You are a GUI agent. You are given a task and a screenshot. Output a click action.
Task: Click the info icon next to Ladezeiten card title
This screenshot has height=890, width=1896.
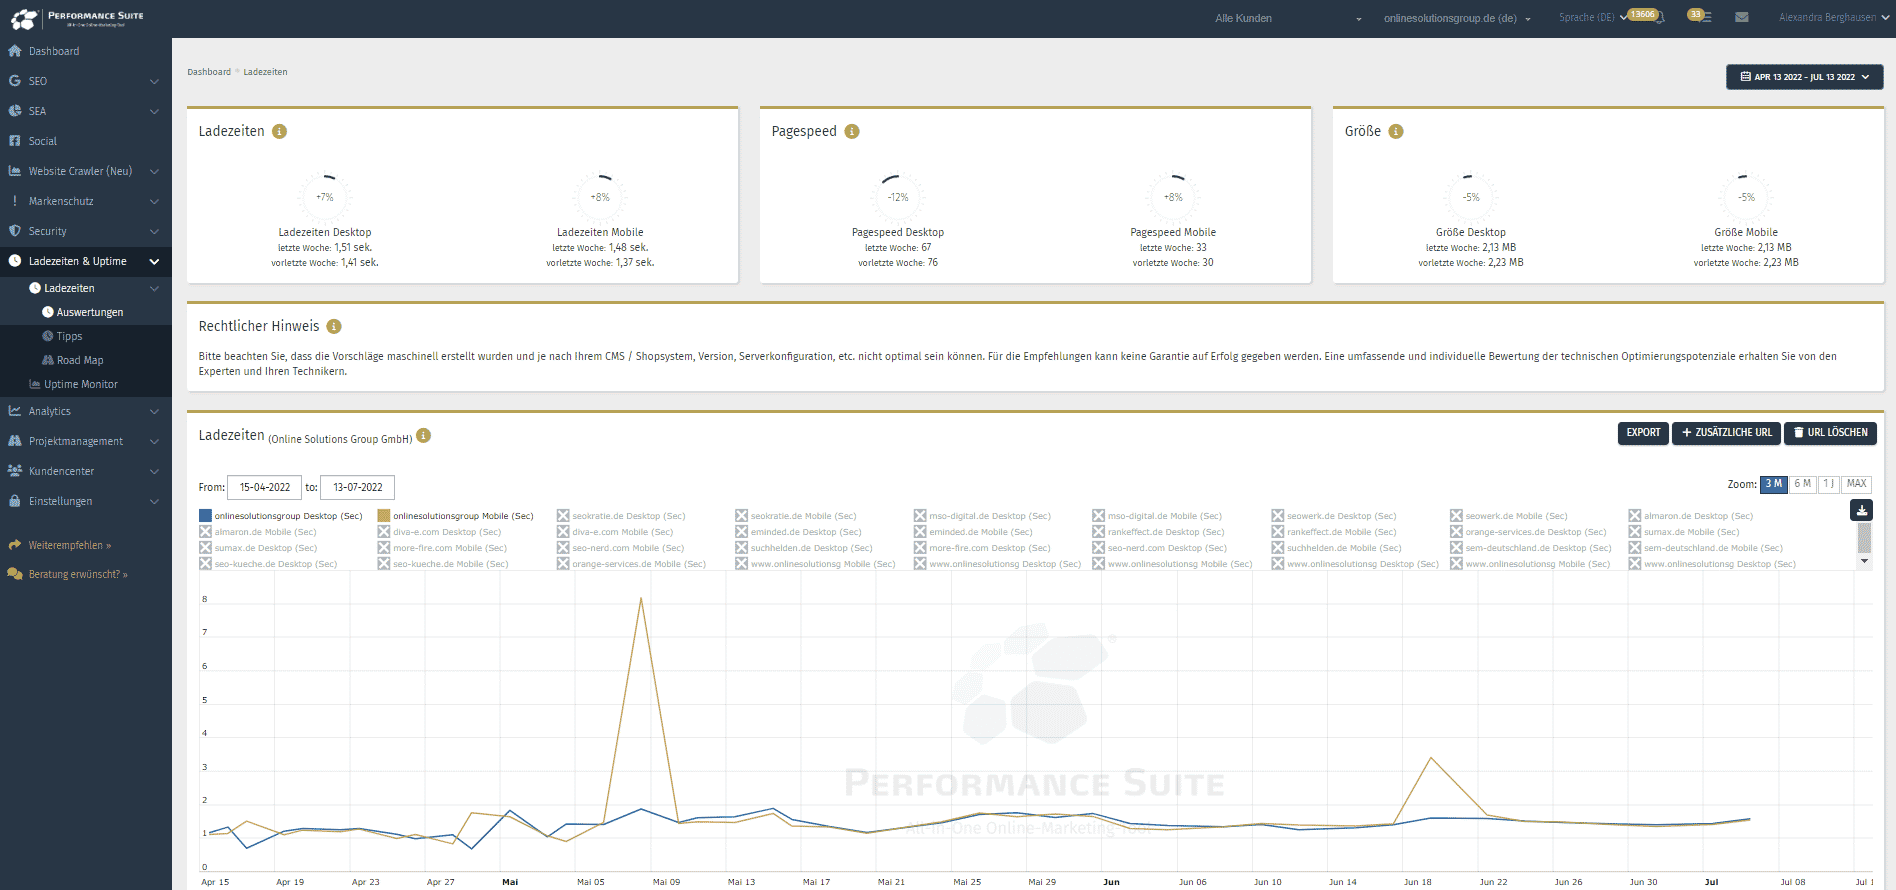(x=280, y=131)
